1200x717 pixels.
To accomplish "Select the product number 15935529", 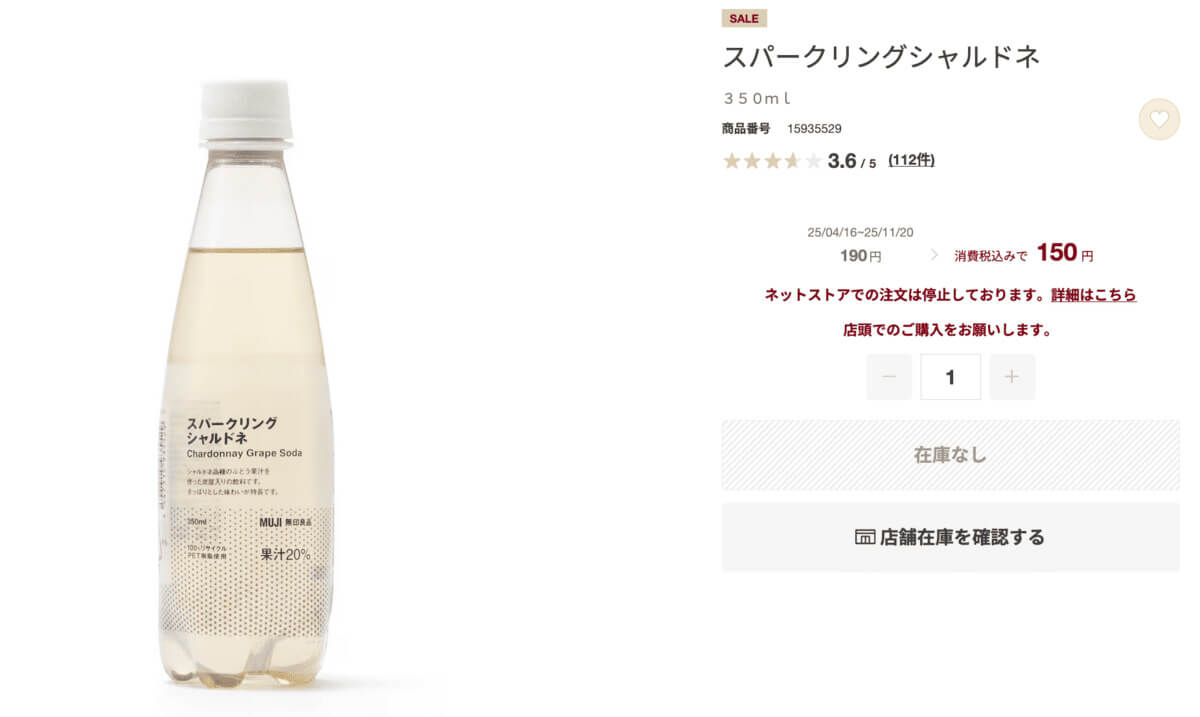I will coord(814,128).
